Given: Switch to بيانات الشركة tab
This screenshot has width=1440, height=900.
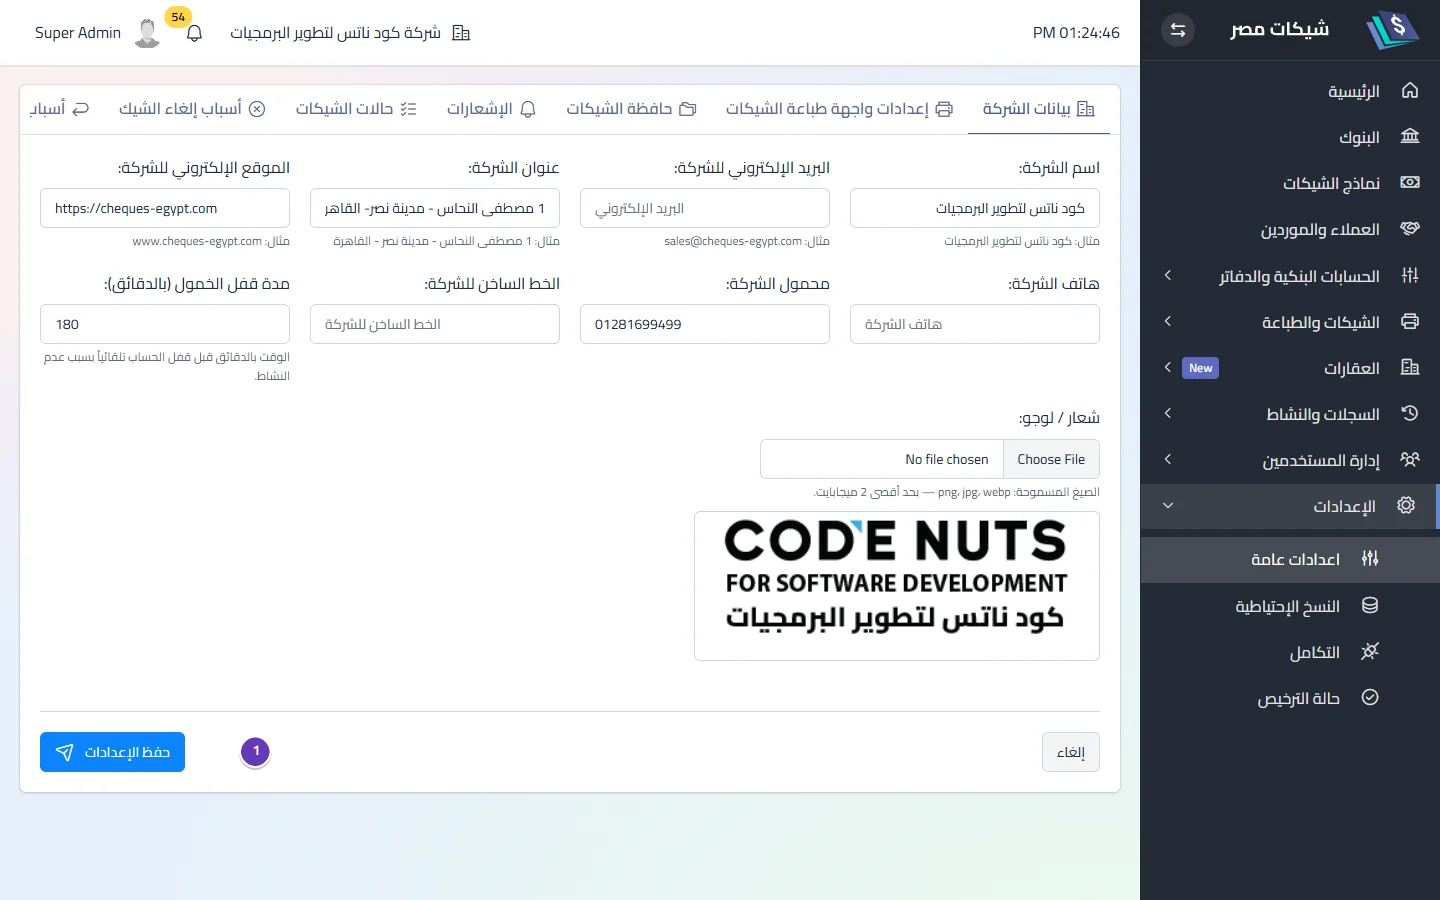Looking at the screenshot, I should tap(1039, 109).
